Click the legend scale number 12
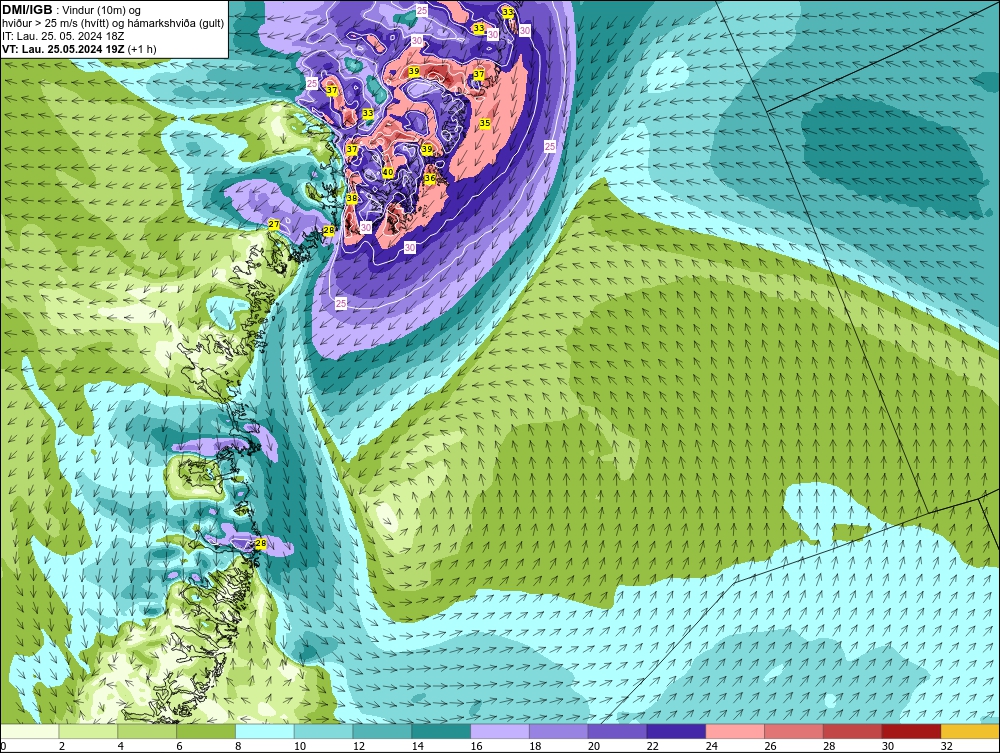This screenshot has height=753, width=1000. coord(358,746)
